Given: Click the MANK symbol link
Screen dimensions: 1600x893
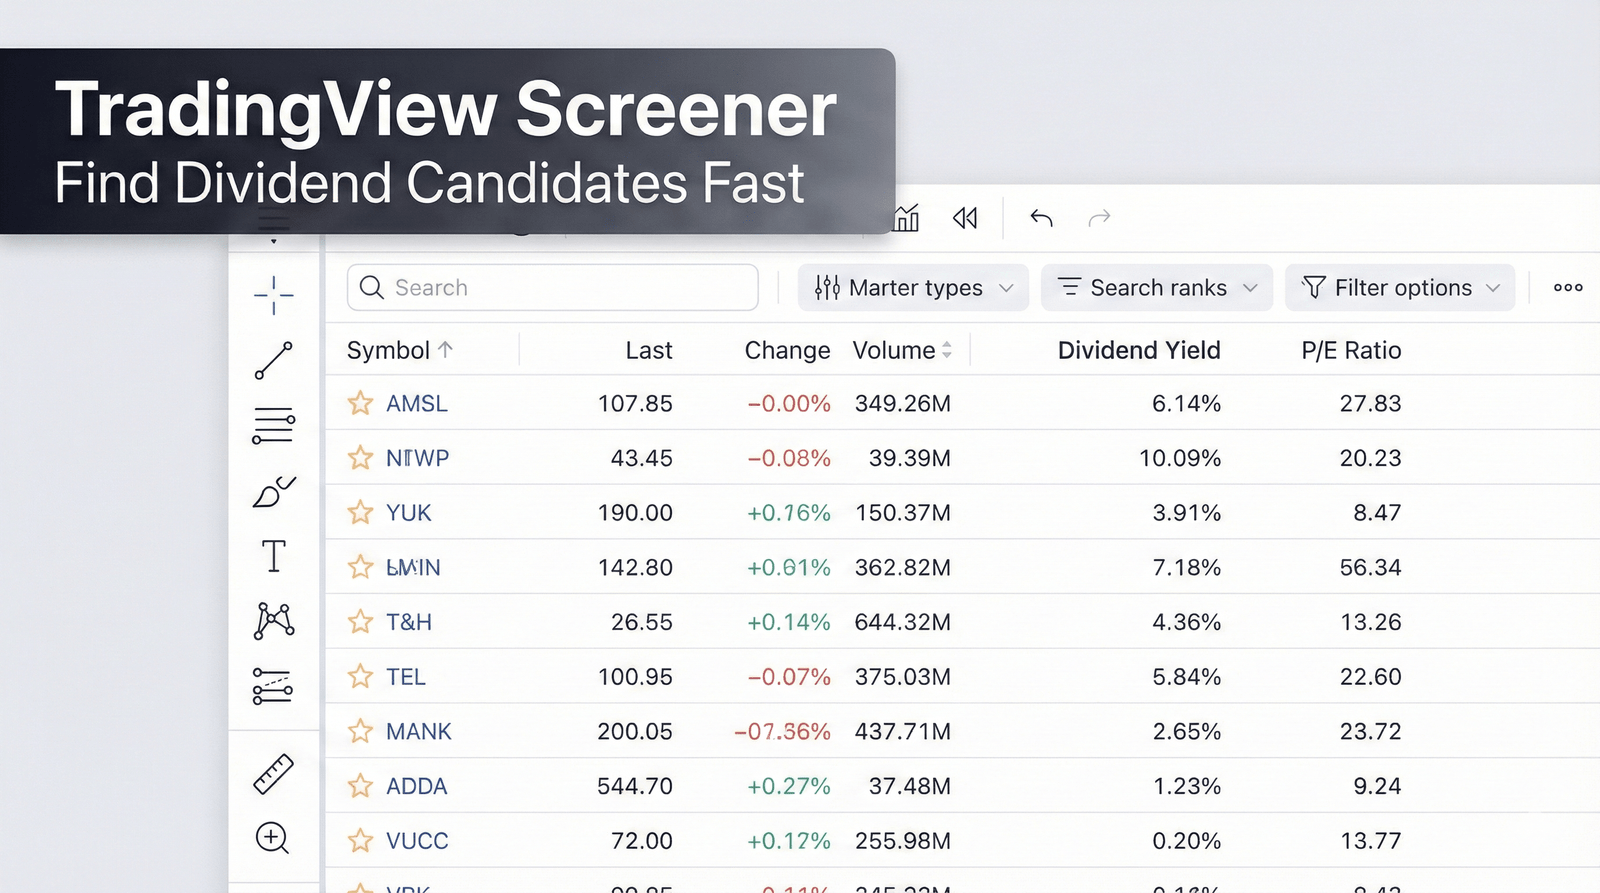Looking at the screenshot, I should pyautogui.click(x=418, y=731).
